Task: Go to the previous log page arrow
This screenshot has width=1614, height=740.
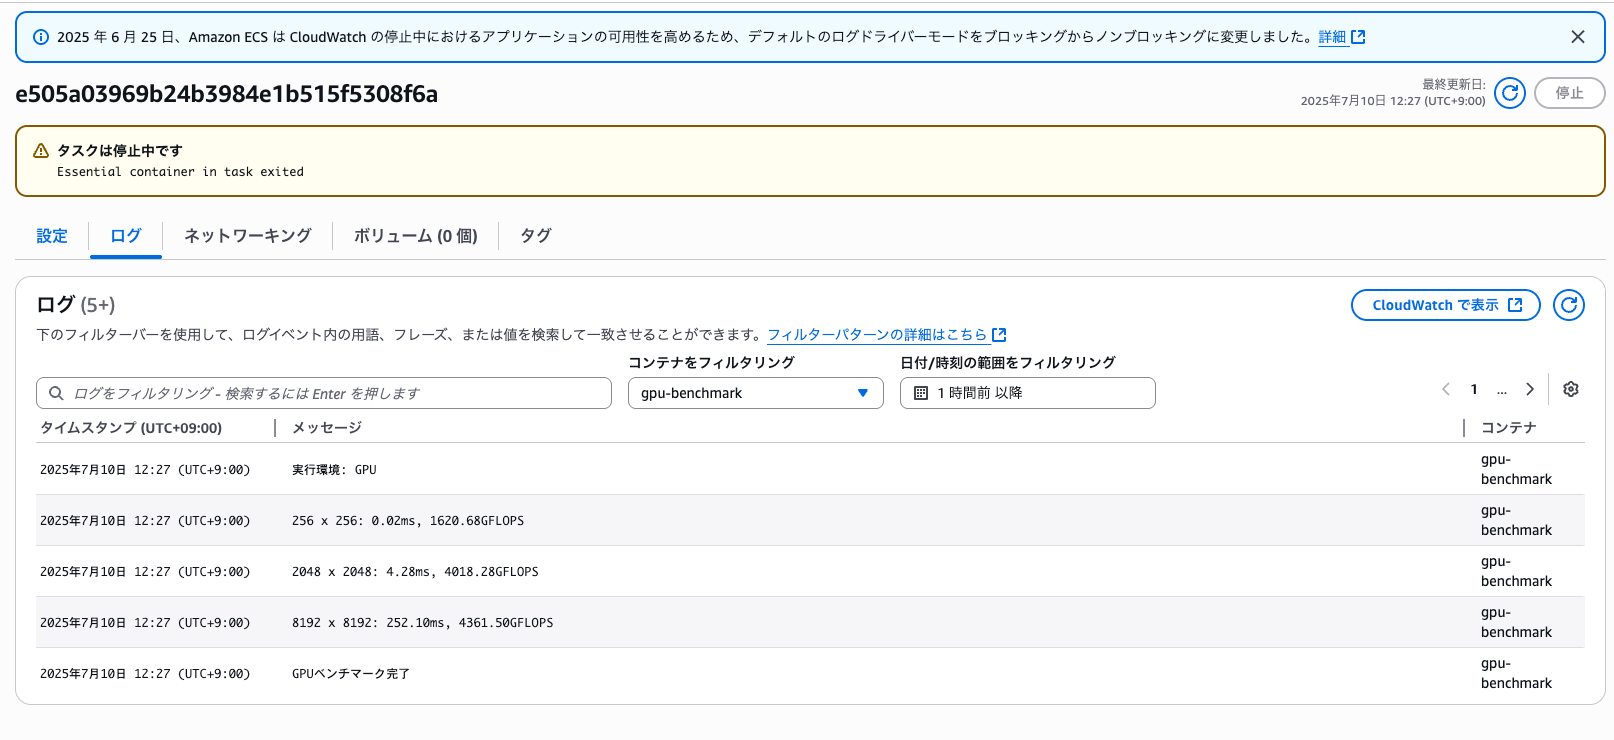Action: (x=1446, y=389)
